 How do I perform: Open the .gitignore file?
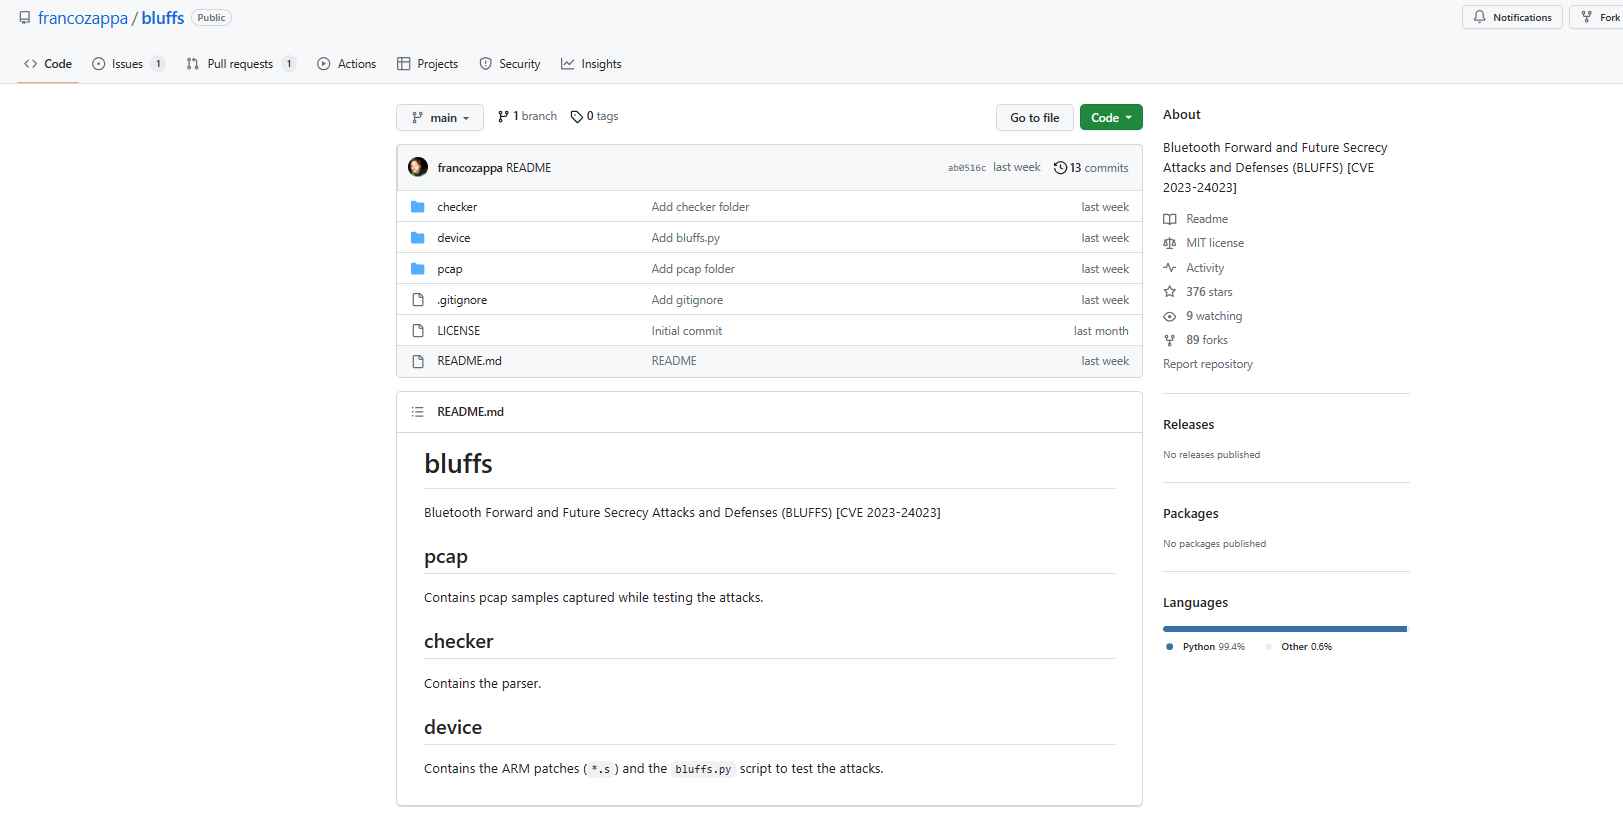click(462, 300)
